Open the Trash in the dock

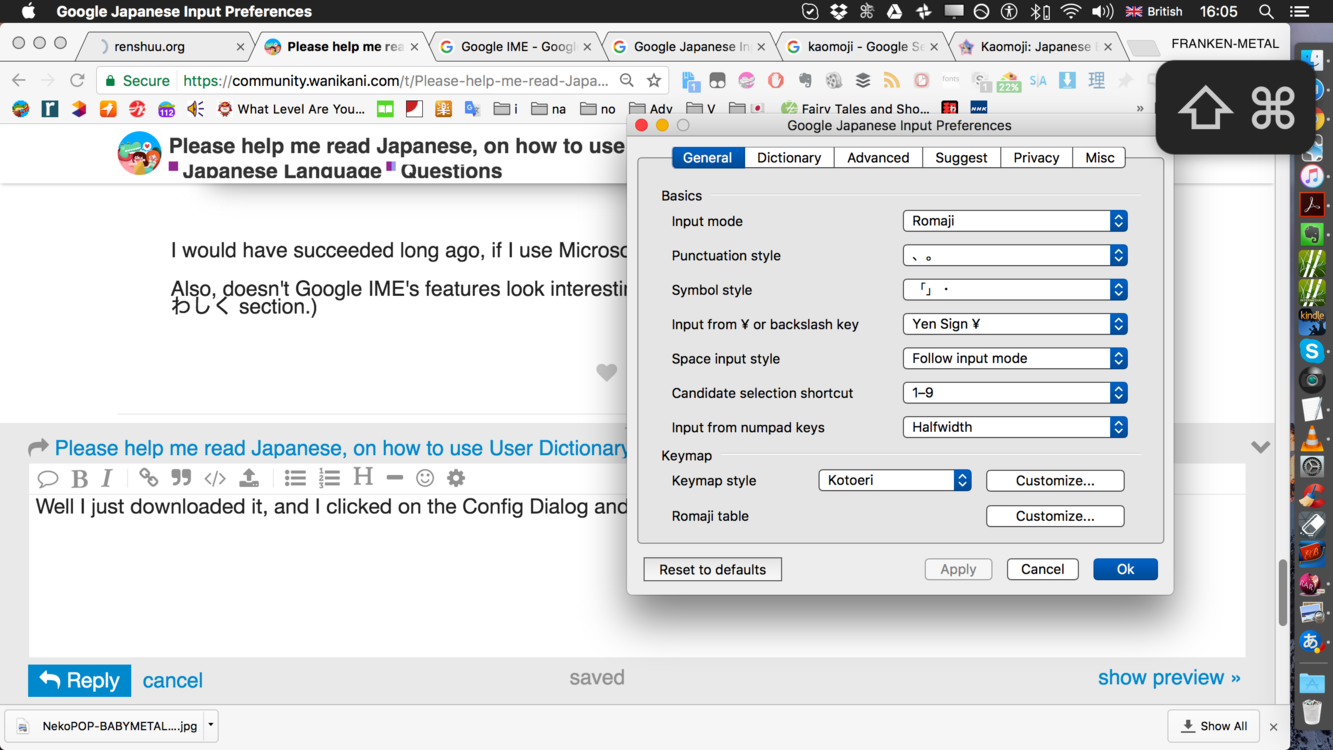1312,712
